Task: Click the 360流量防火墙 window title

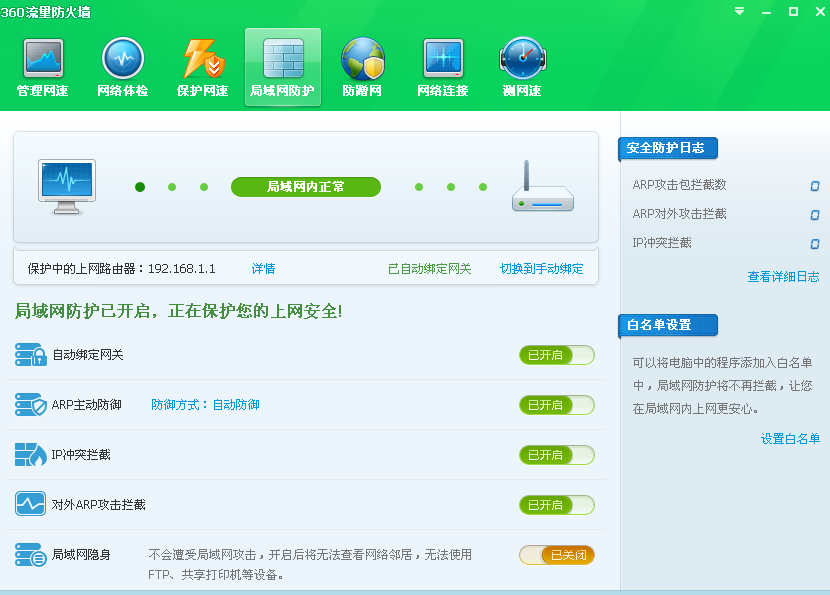Action: coord(46,12)
